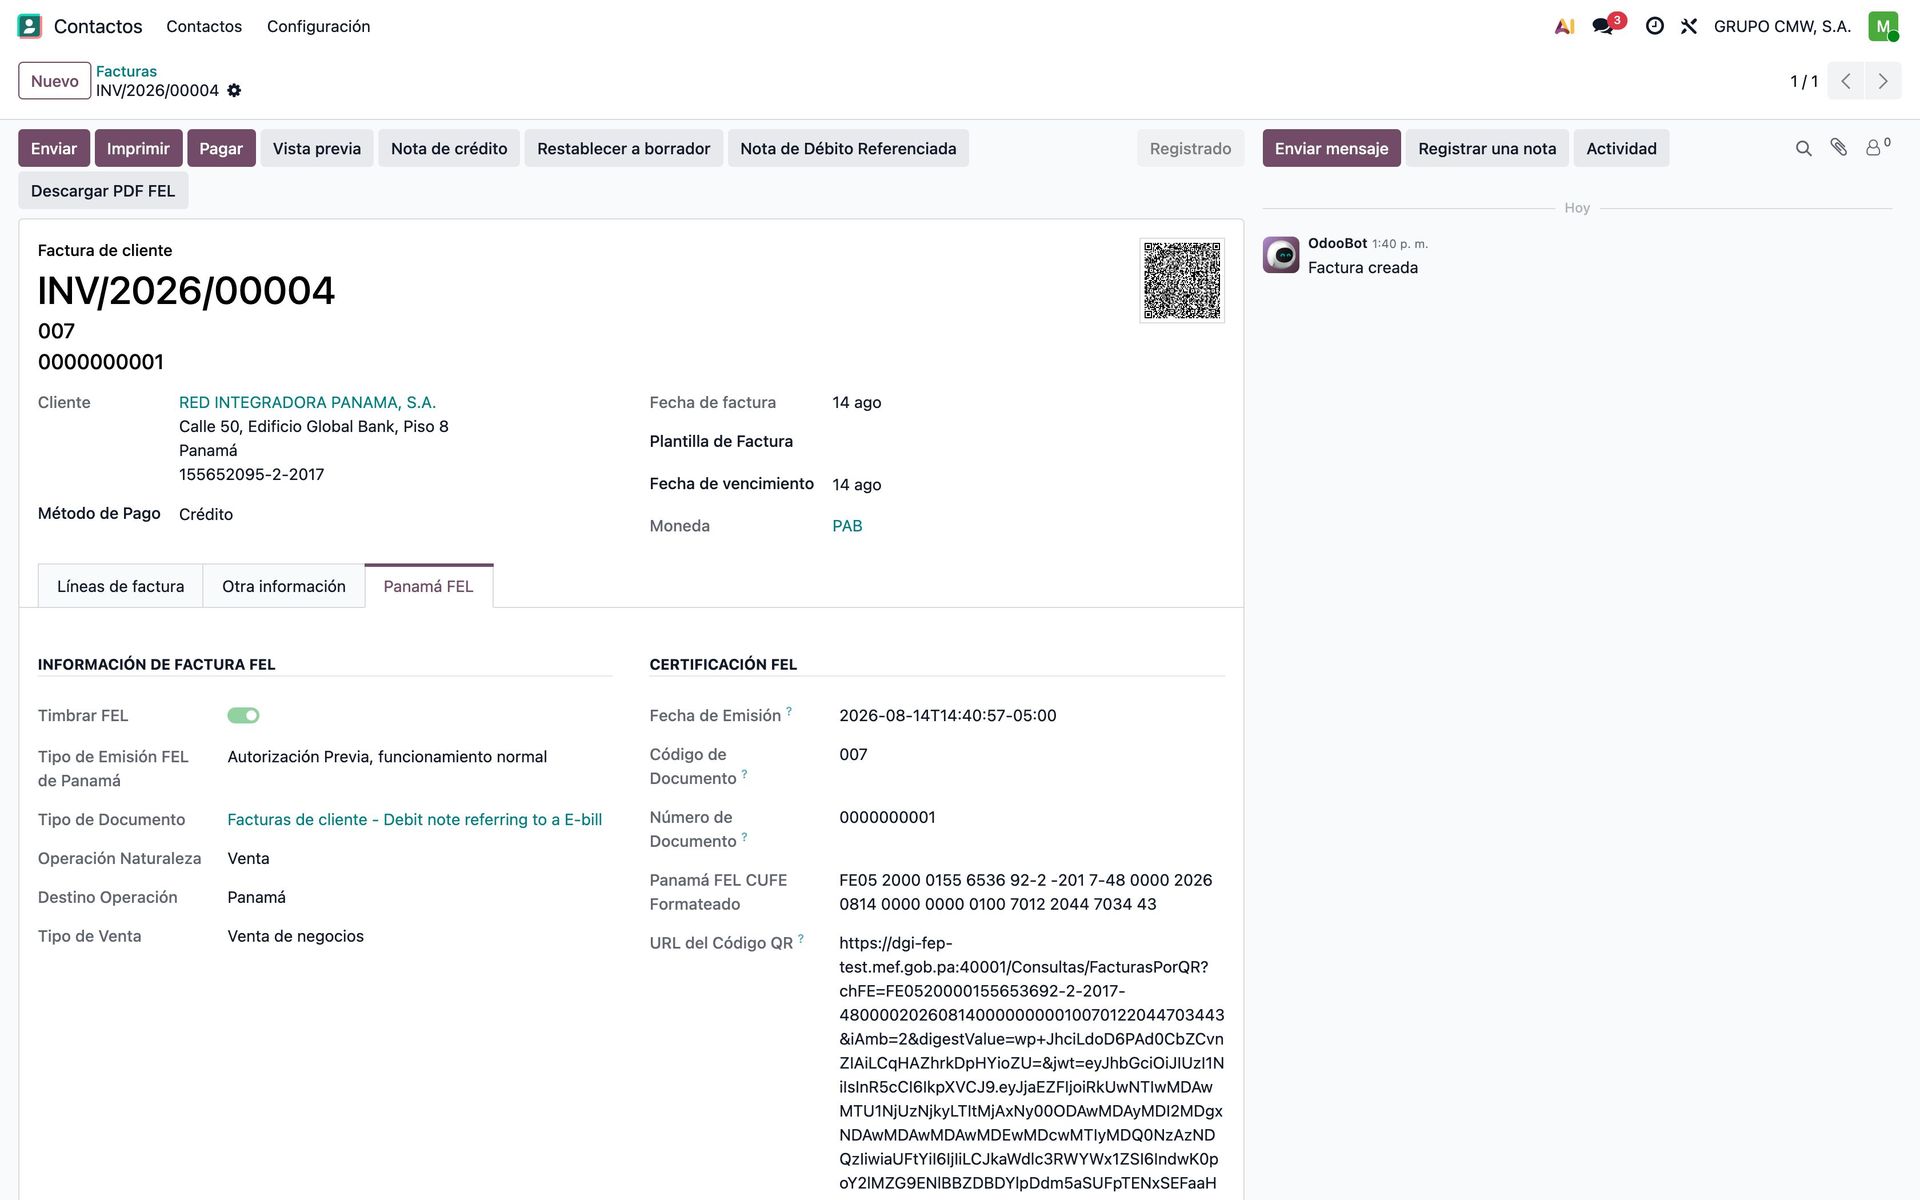Image resolution: width=1920 pixels, height=1200 pixels.
Task: Open the Contactos menu
Action: [204, 26]
